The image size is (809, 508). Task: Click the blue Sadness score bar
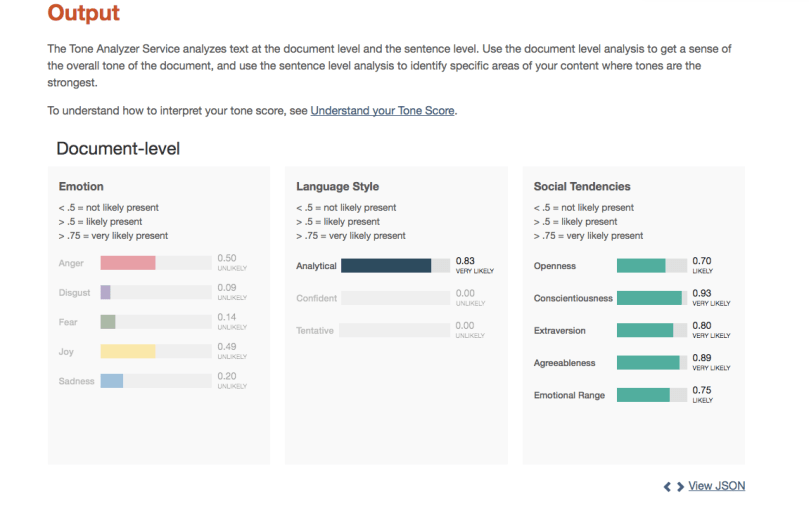point(112,381)
